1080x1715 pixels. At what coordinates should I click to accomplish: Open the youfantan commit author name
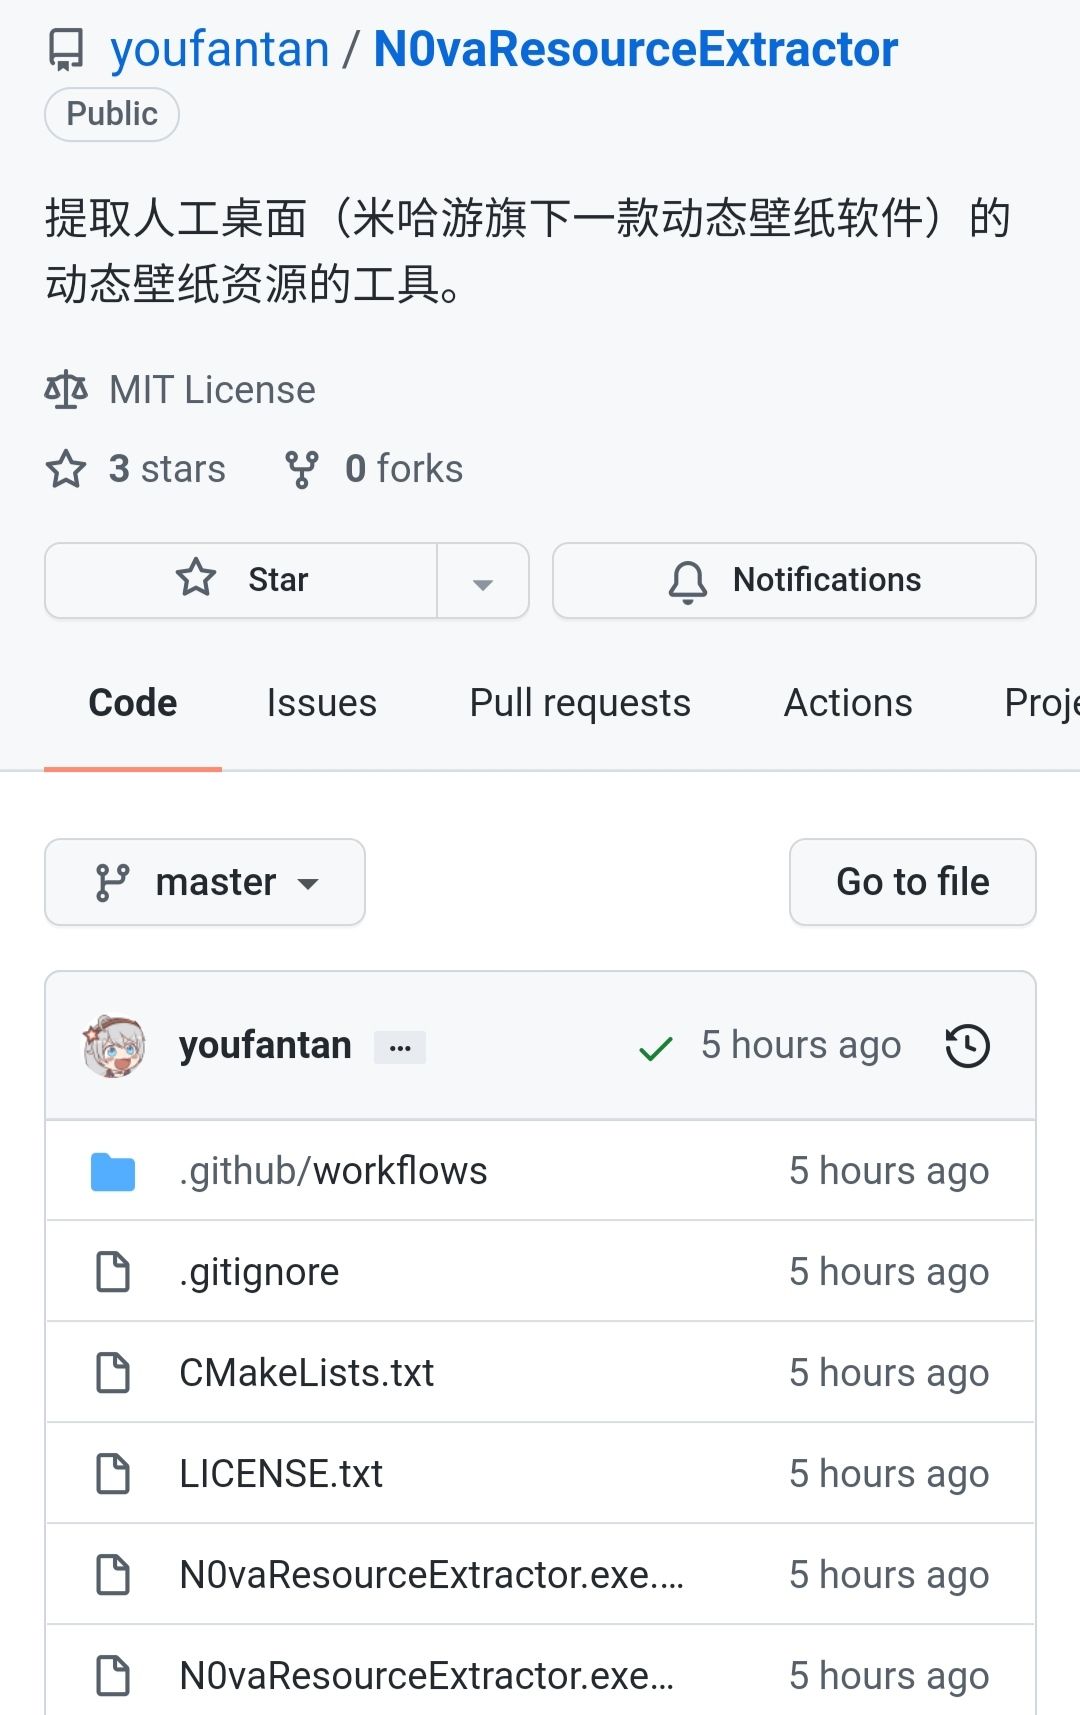tap(265, 1046)
